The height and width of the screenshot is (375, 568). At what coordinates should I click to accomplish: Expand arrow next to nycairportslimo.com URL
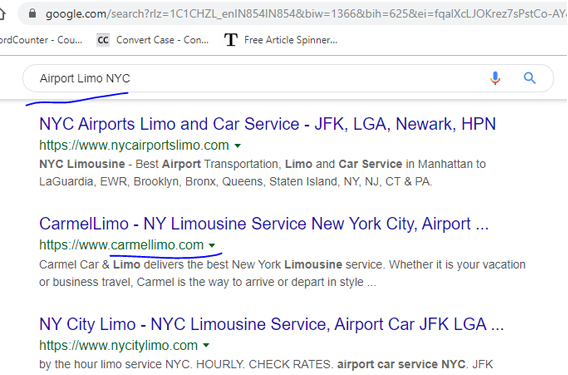coord(238,146)
